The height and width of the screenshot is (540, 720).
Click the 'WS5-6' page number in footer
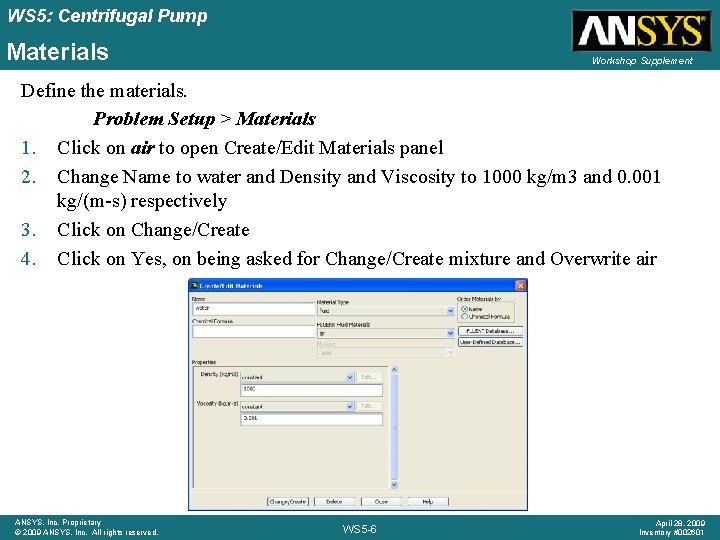[x=360, y=529]
